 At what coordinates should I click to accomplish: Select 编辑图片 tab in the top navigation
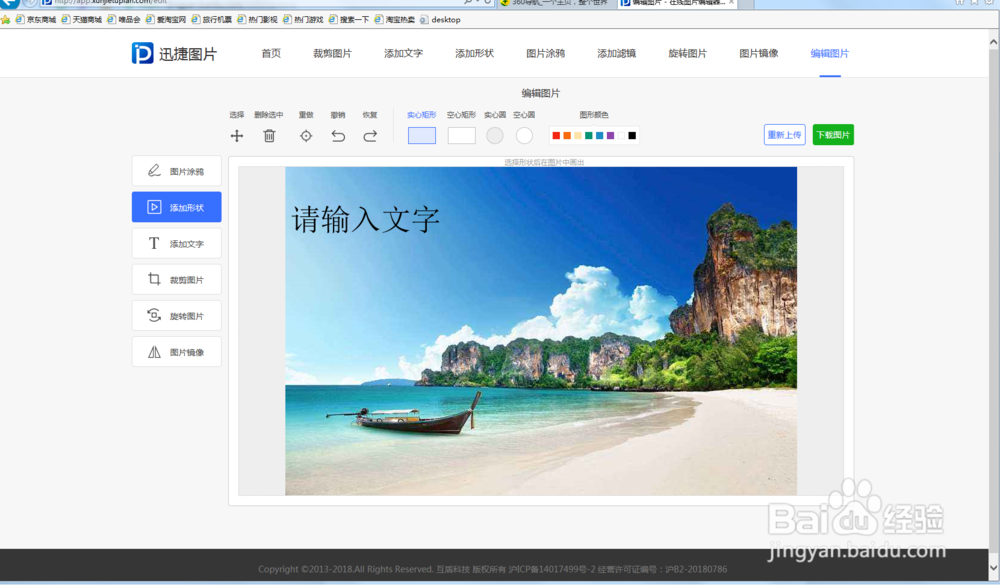pyautogui.click(x=830, y=54)
